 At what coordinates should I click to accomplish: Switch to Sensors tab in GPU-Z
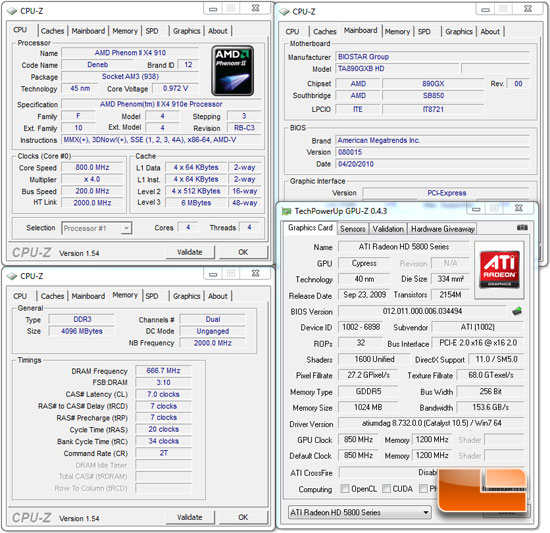click(x=353, y=229)
